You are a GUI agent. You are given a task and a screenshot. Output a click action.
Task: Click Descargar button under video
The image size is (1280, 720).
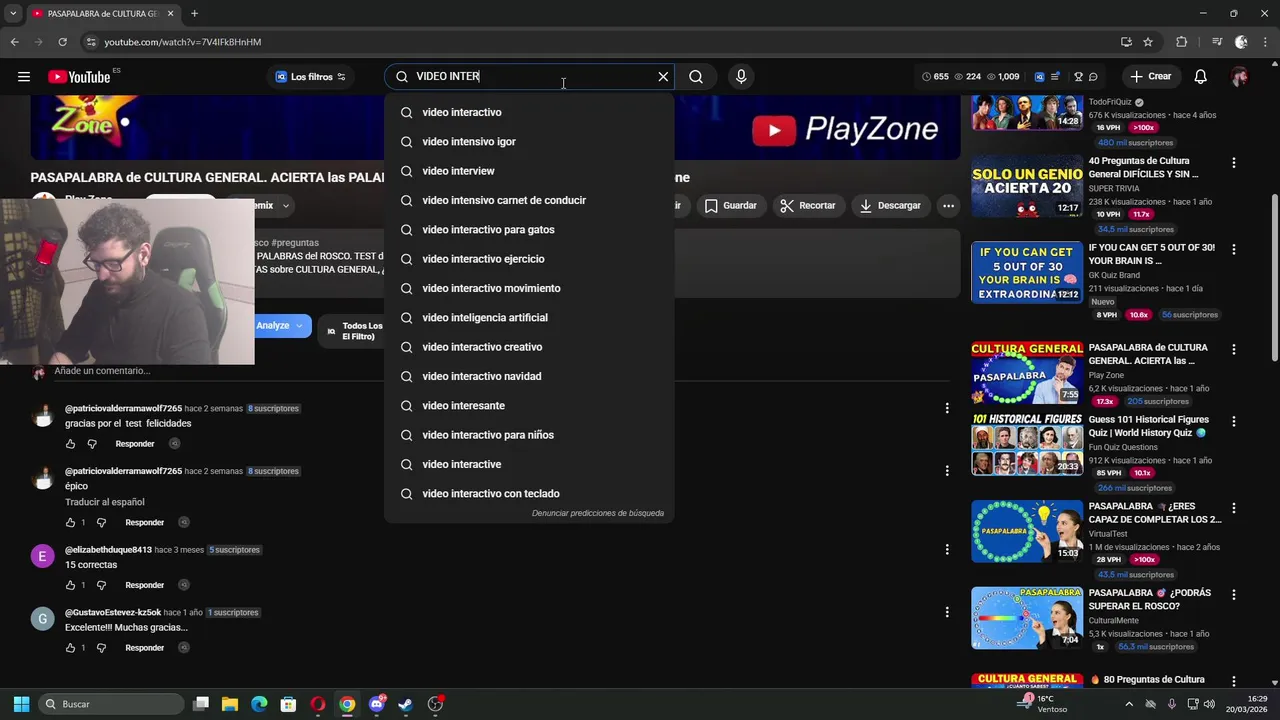(x=890, y=206)
